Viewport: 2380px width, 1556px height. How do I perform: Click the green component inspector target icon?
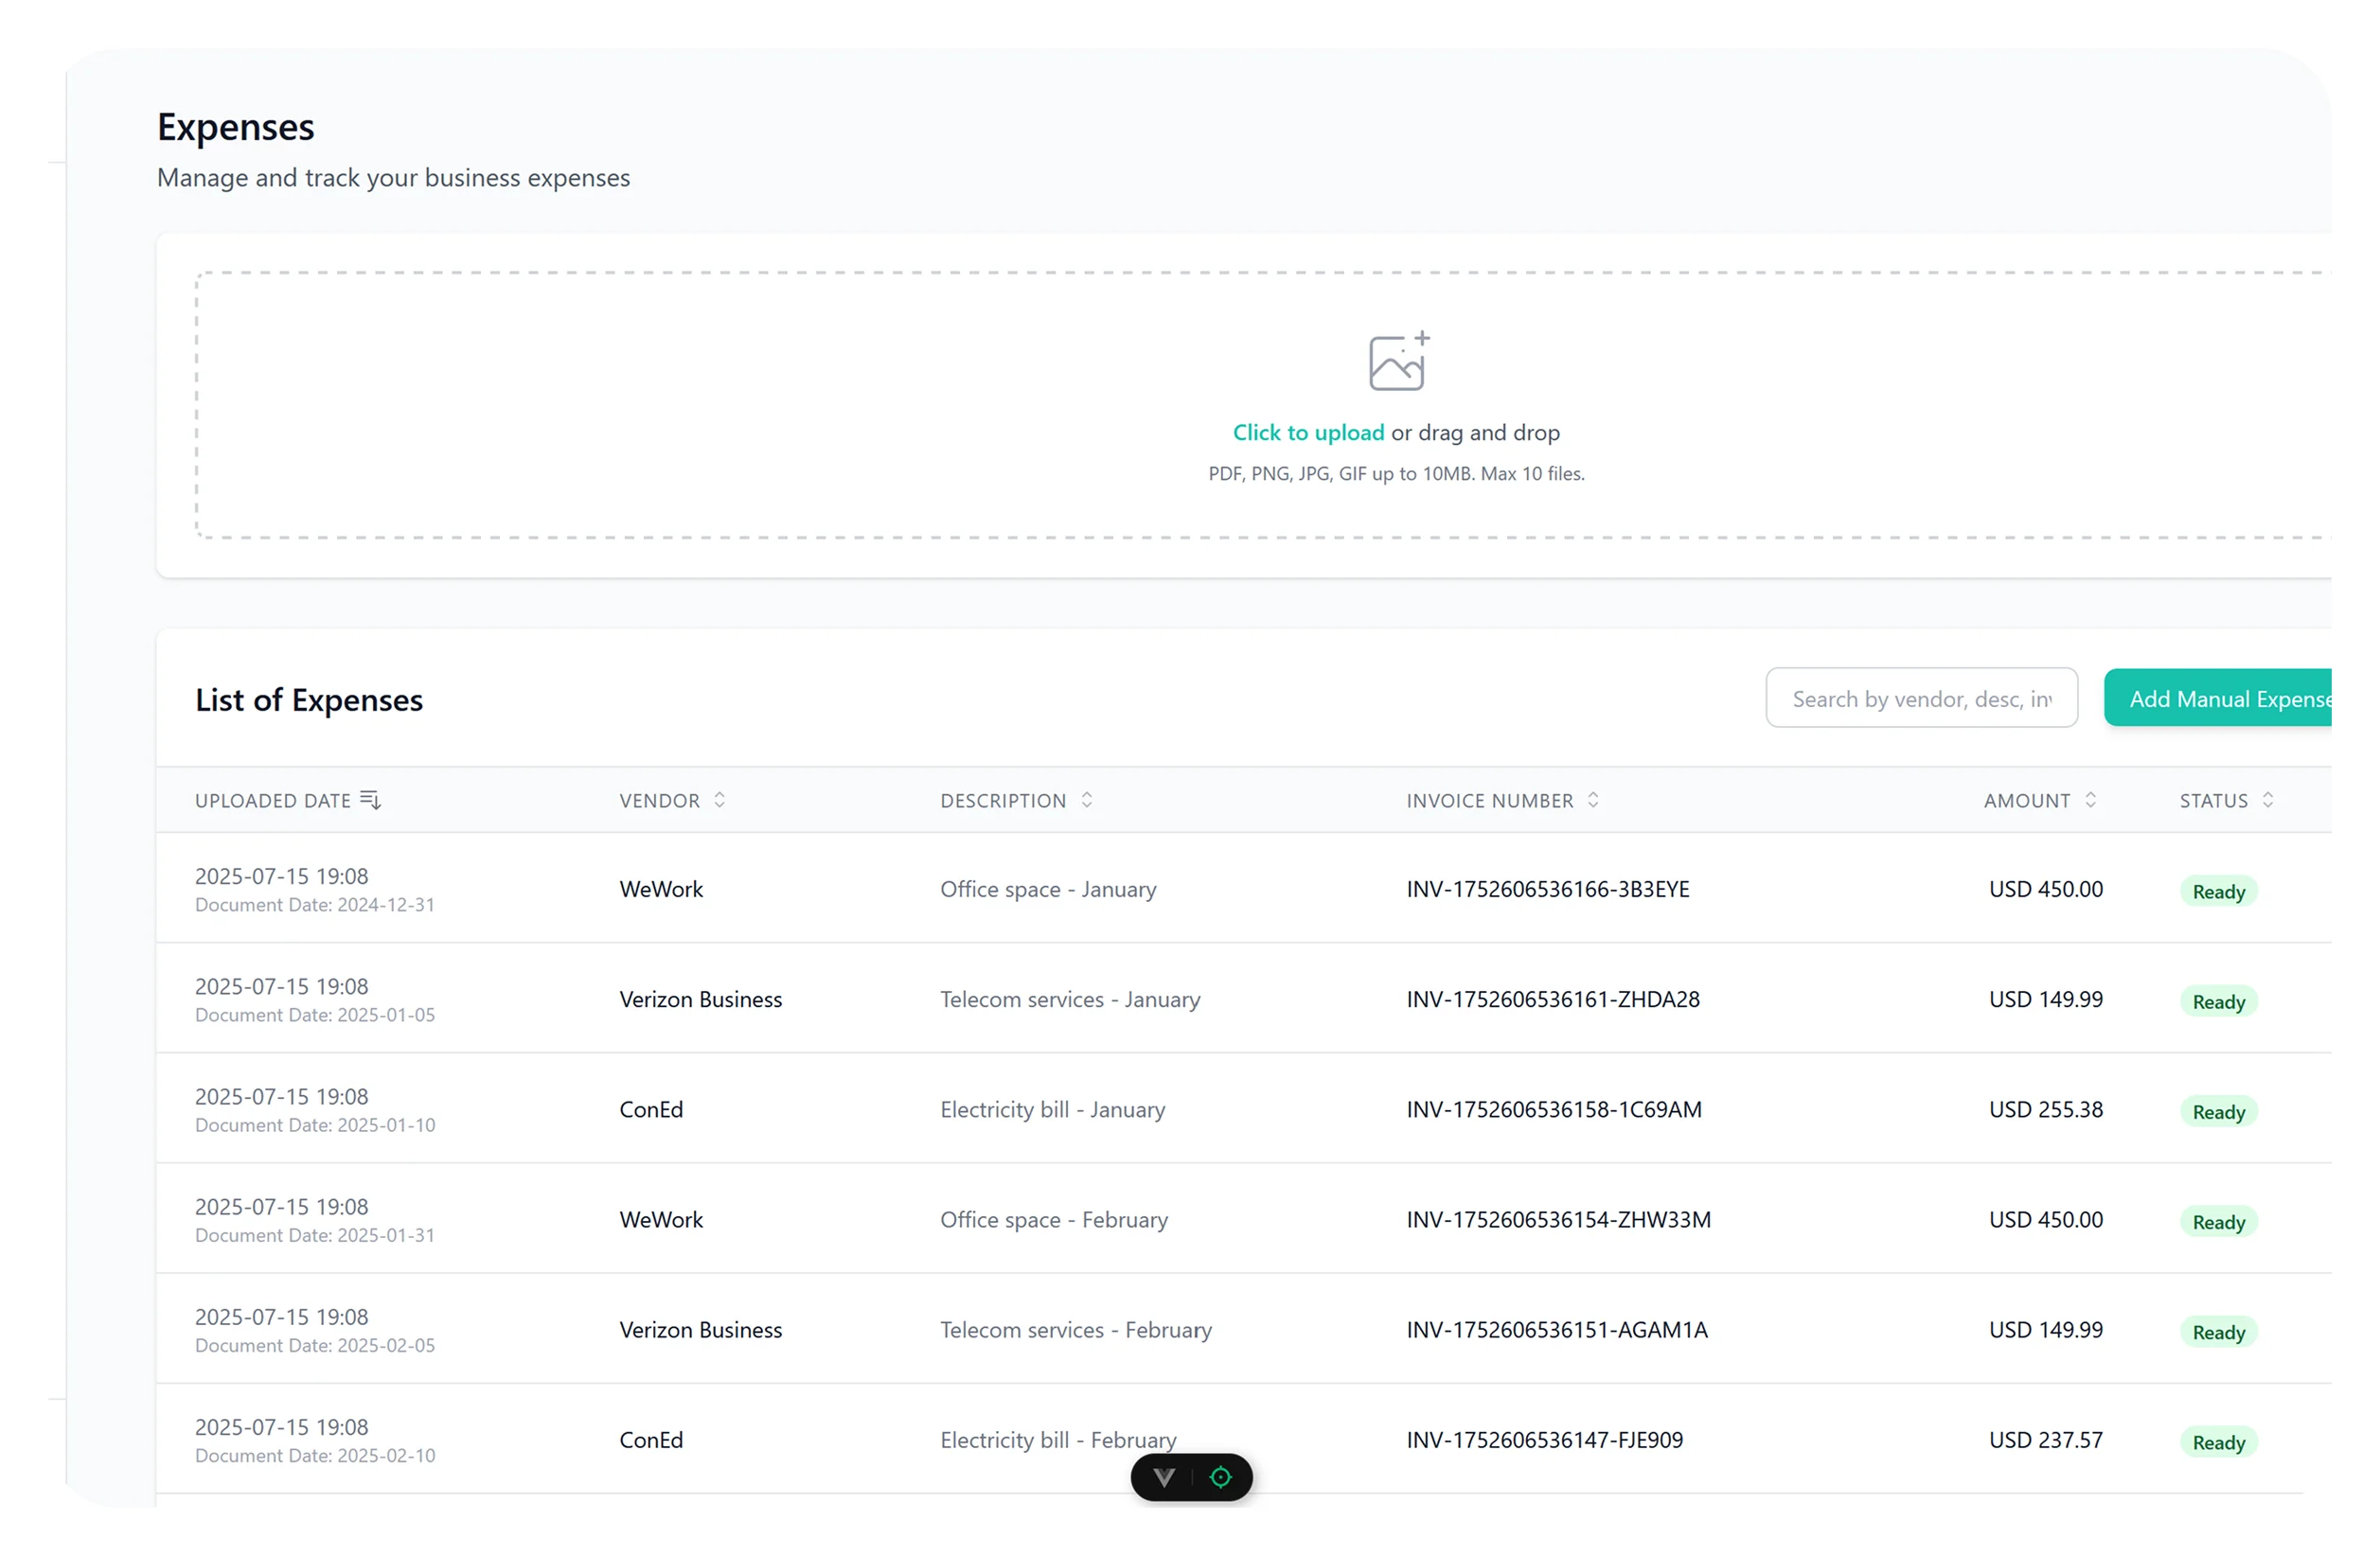[1220, 1477]
